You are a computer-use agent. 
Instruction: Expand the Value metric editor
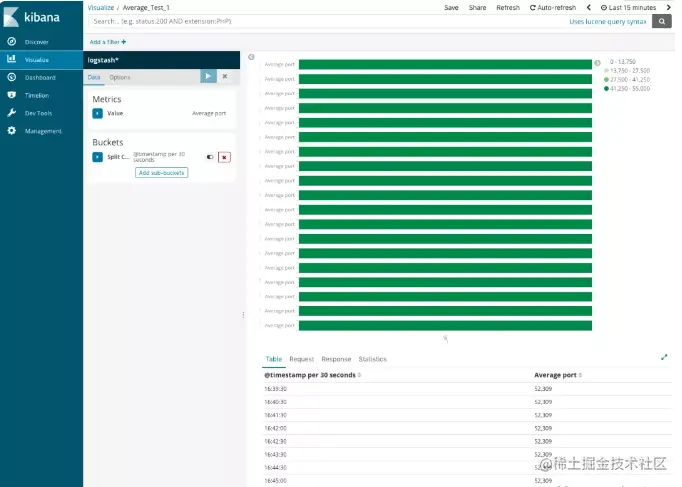97,113
